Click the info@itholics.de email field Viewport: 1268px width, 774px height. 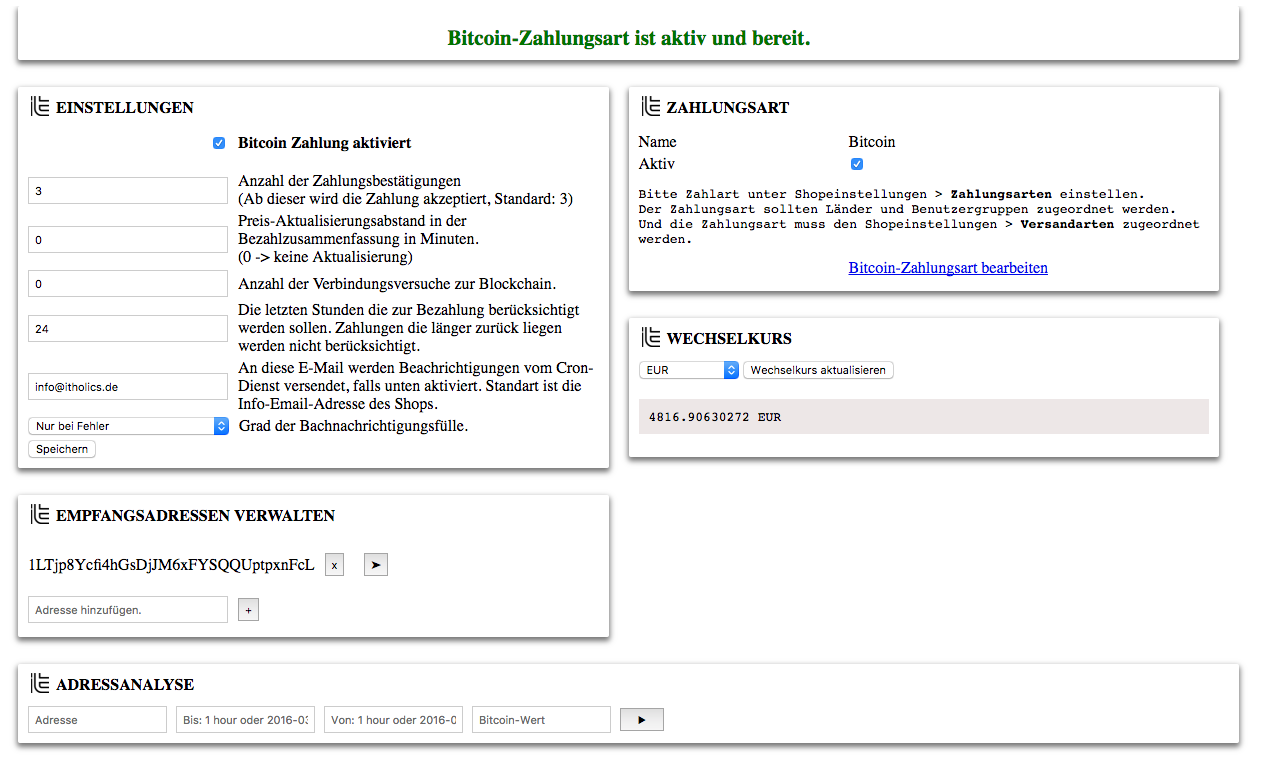[128, 386]
